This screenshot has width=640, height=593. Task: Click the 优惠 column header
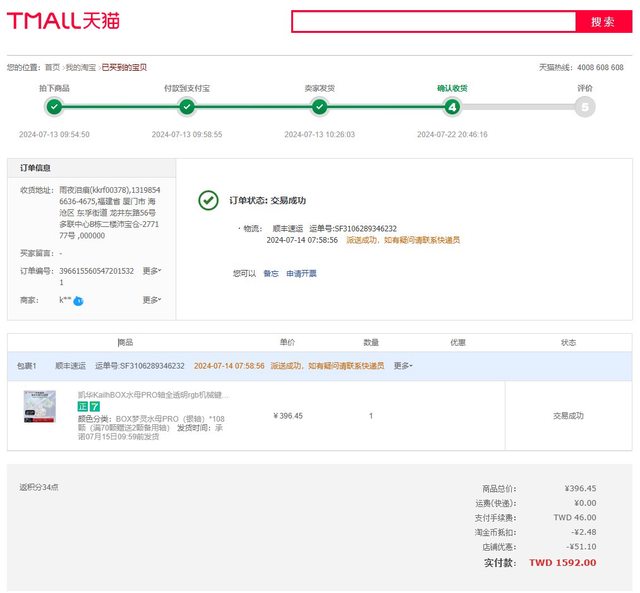458,342
